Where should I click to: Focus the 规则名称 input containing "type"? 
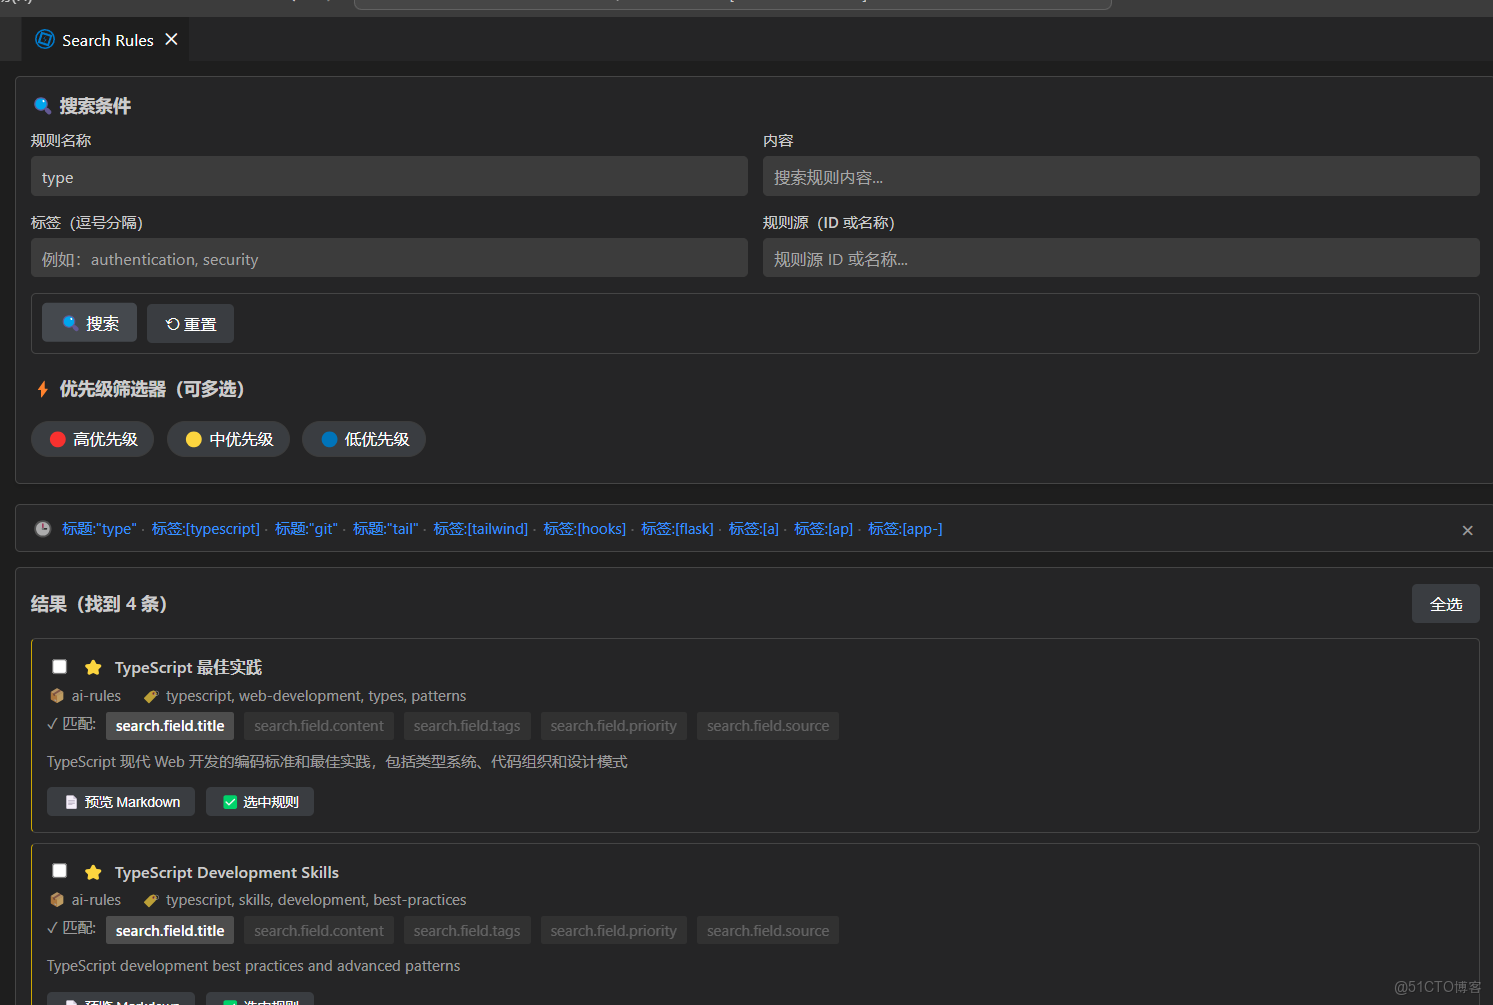click(389, 177)
